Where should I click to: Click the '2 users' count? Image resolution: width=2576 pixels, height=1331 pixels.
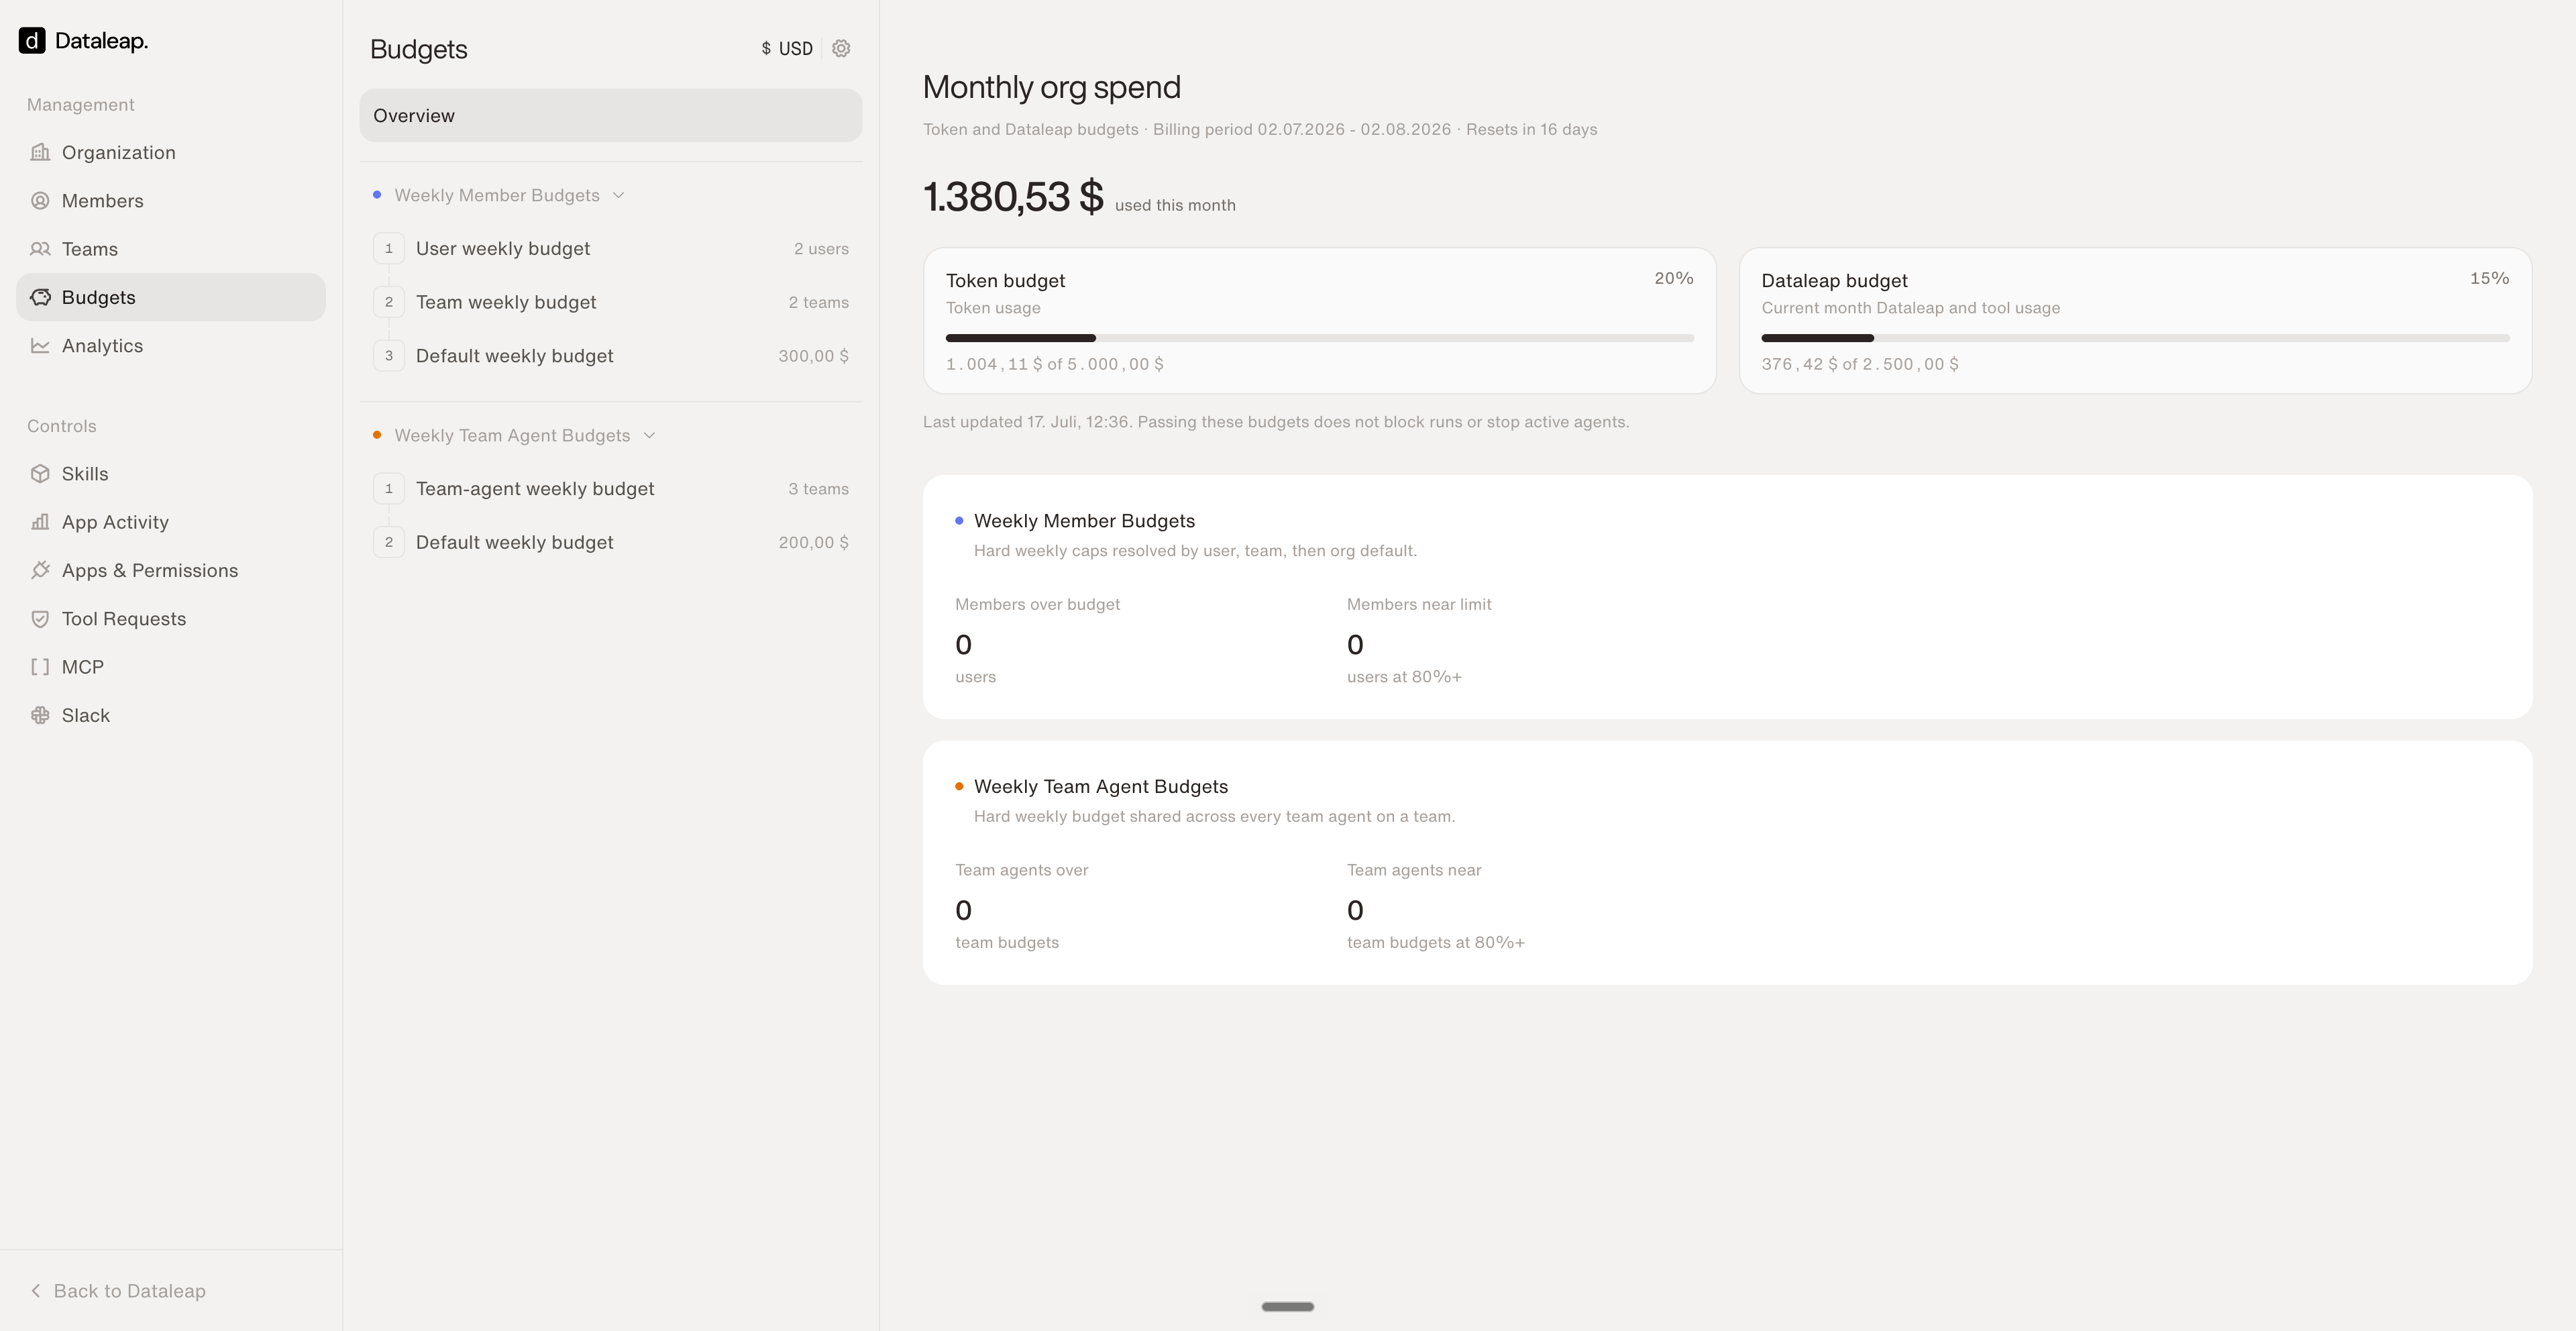click(x=821, y=249)
